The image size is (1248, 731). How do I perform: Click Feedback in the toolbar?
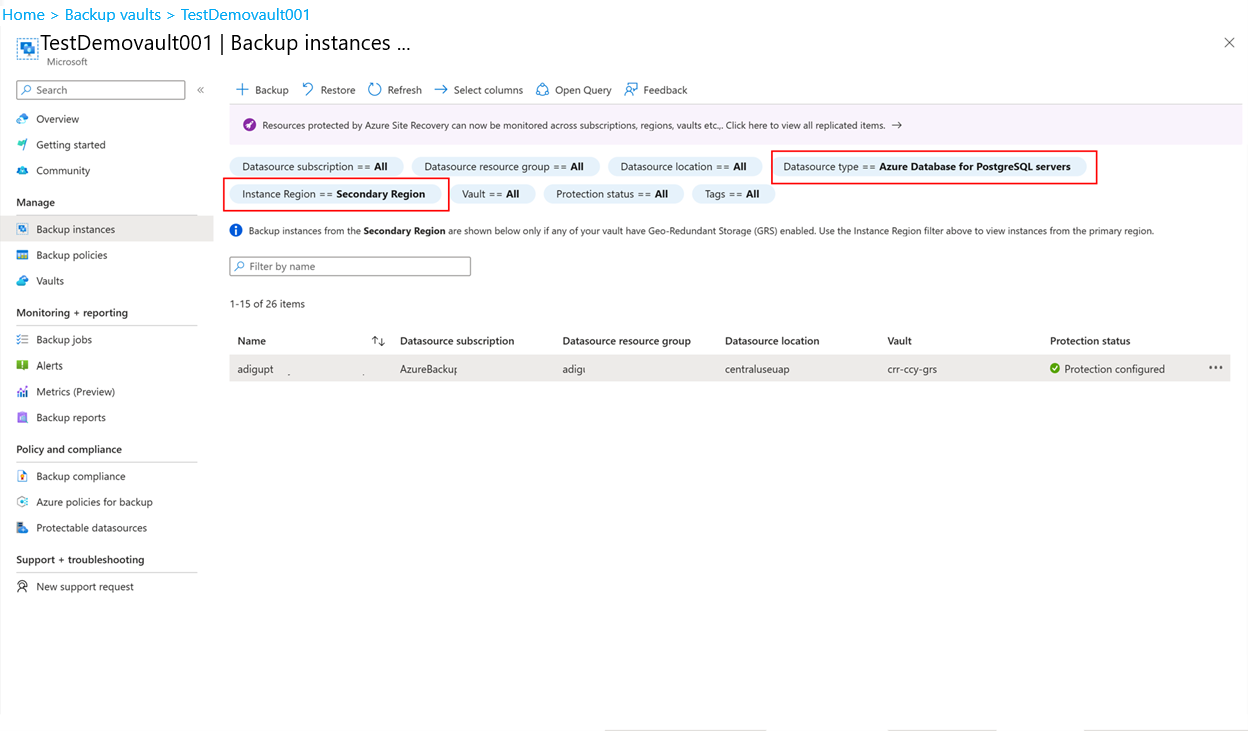click(x=656, y=90)
